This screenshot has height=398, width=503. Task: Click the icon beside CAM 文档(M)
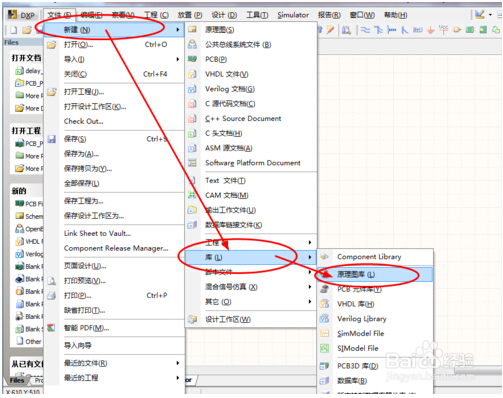pos(192,195)
